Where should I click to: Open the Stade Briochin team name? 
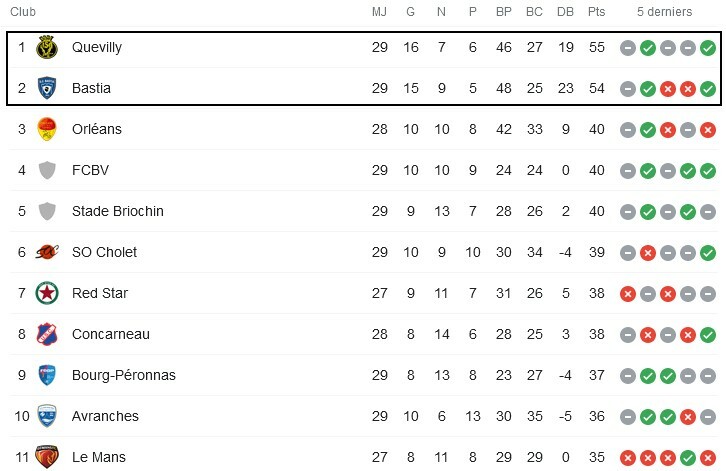coord(117,211)
